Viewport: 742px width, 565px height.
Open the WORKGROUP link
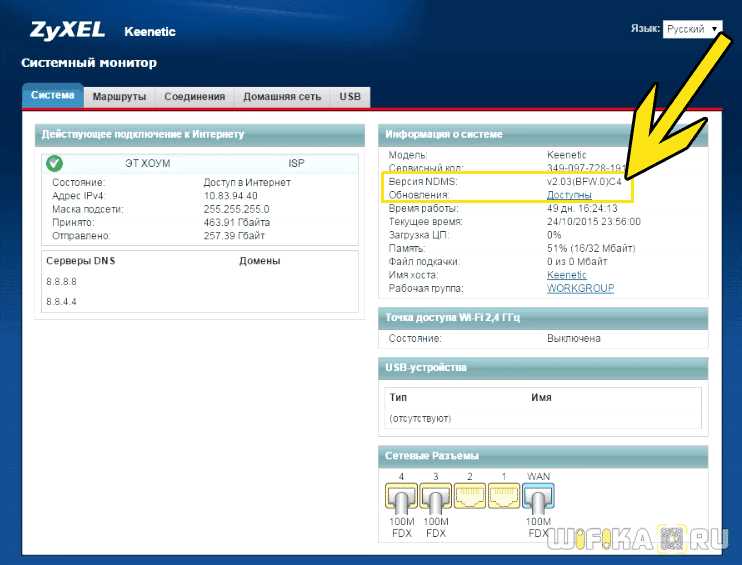pos(580,288)
